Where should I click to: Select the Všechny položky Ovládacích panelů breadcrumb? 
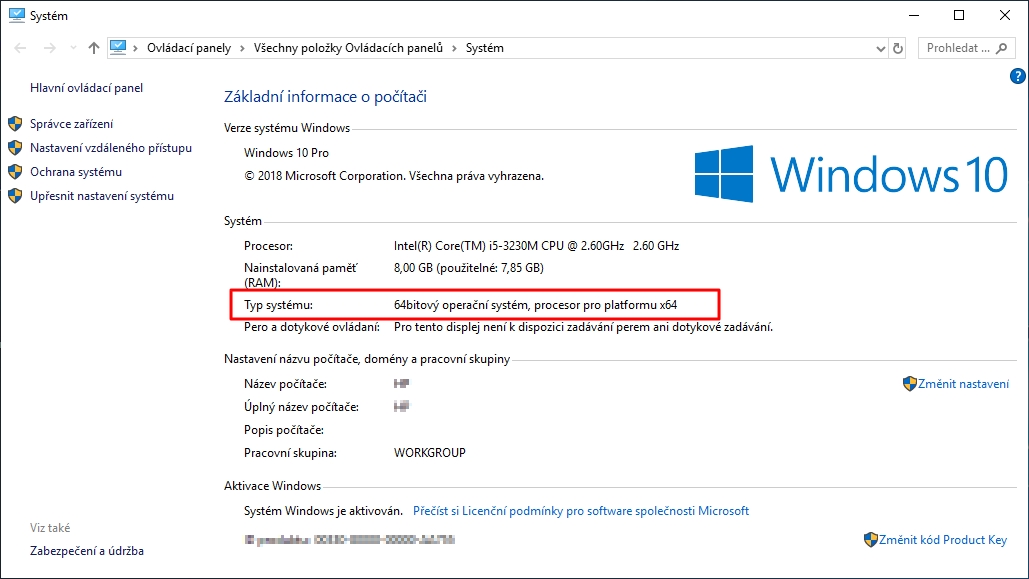coord(348,48)
